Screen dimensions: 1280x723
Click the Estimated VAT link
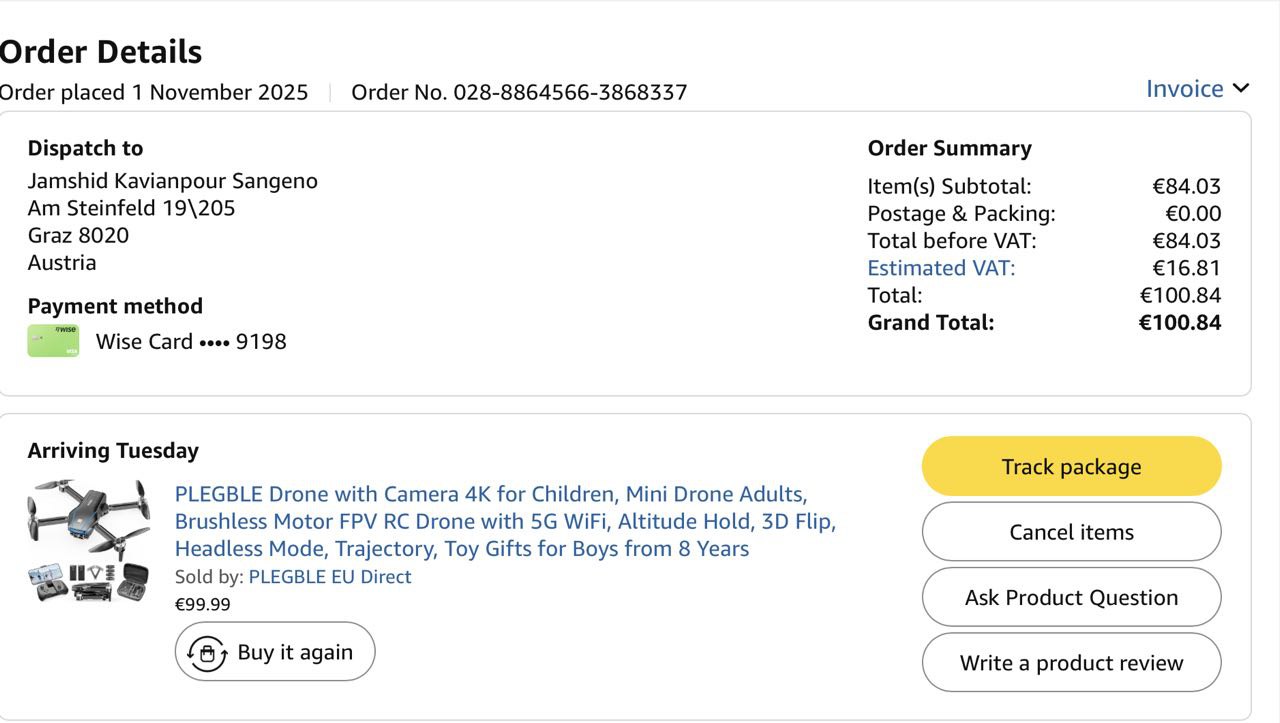pyautogui.click(x=941, y=268)
